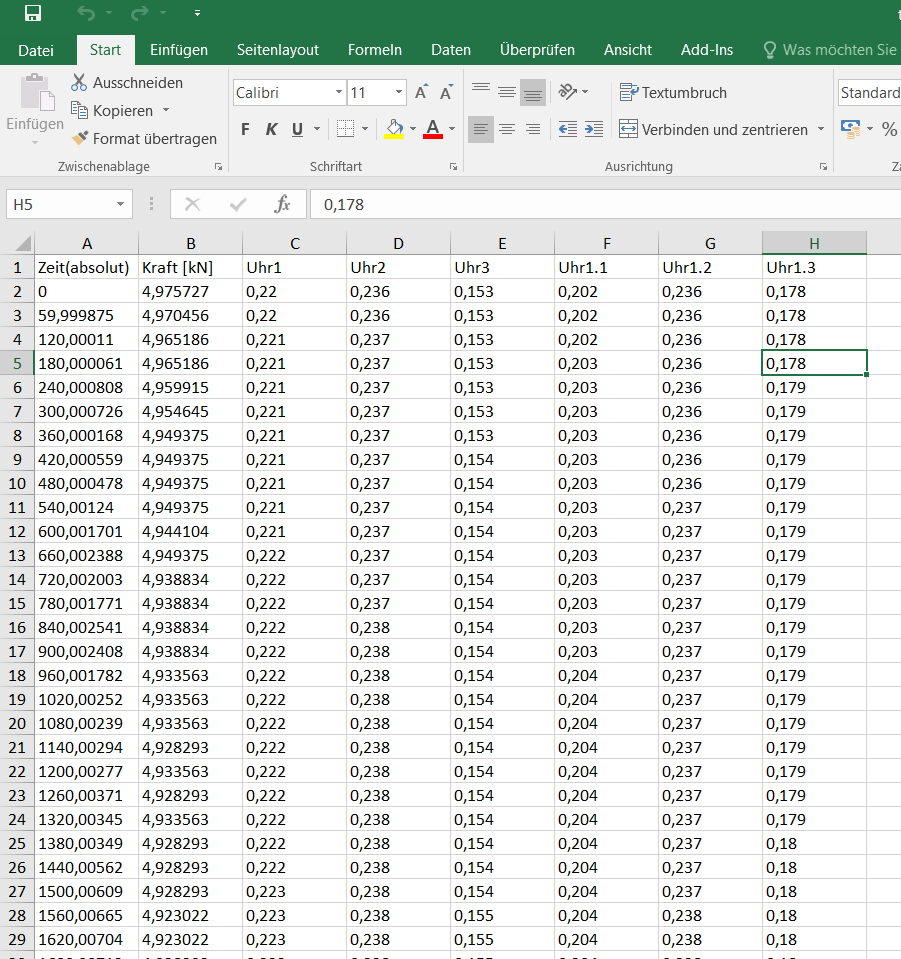Click the Save disk icon
901x959 pixels.
coord(33,13)
